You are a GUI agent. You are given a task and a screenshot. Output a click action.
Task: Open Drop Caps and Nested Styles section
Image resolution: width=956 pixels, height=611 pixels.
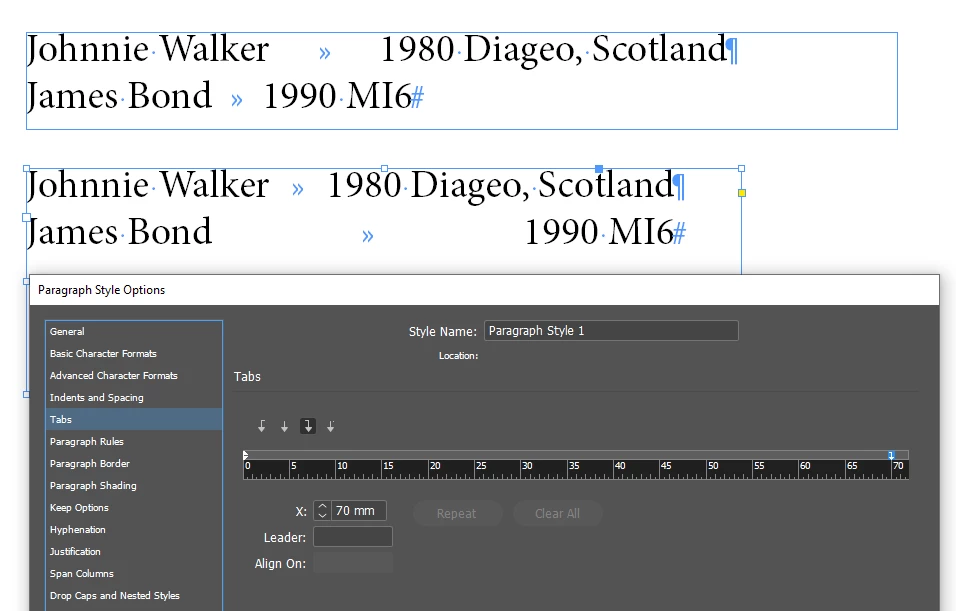(134, 595)
